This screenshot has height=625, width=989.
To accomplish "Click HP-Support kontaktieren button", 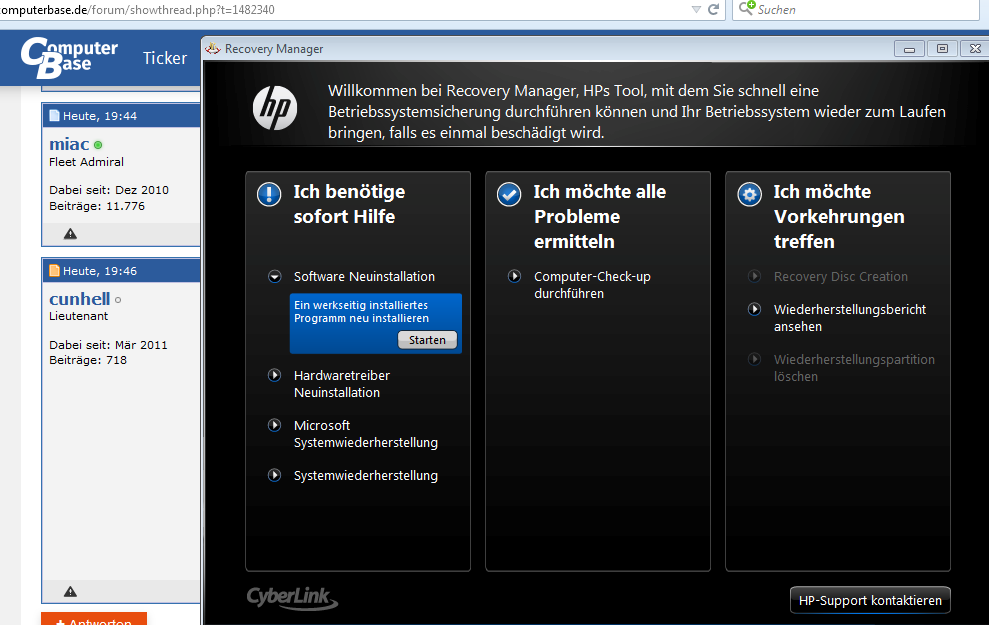I will [870, 600].
